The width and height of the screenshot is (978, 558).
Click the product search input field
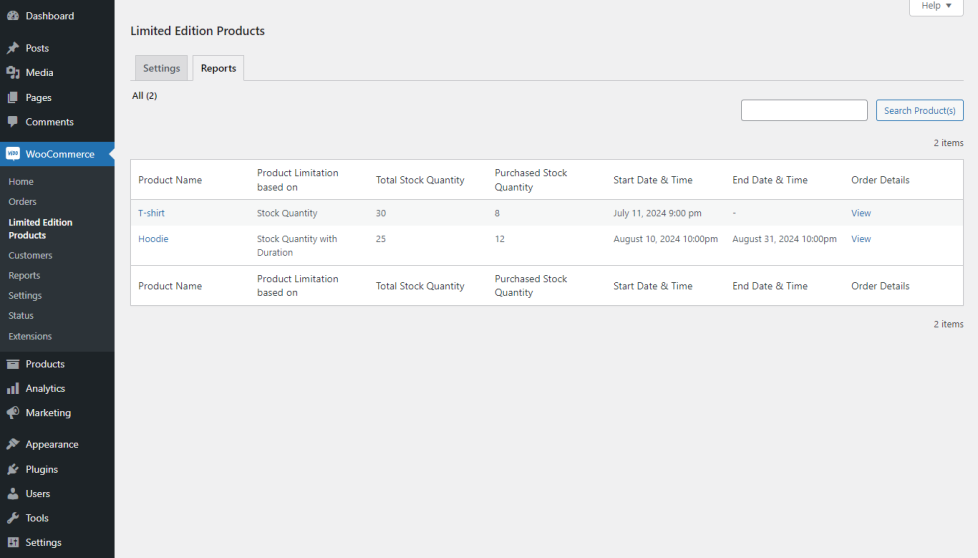point(803,111)
